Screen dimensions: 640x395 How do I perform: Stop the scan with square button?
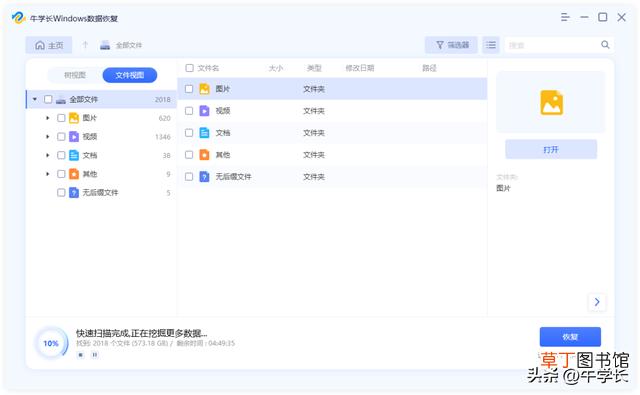point(80,355)
